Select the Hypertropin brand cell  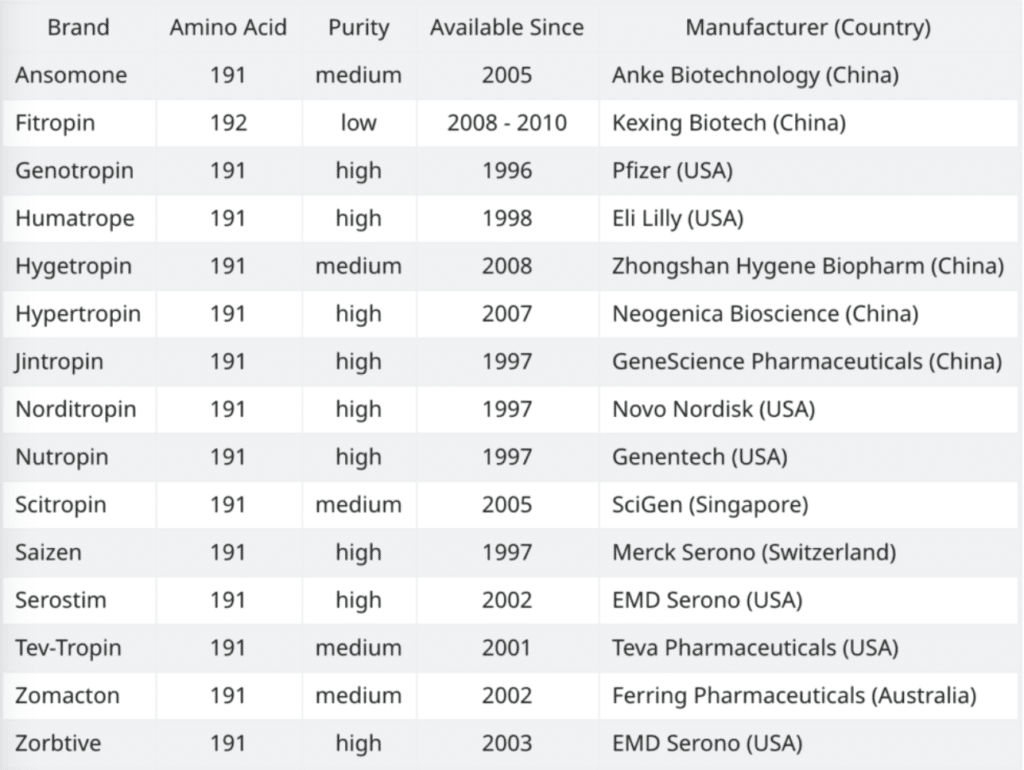pyautogui.click(x=78, y=313)
